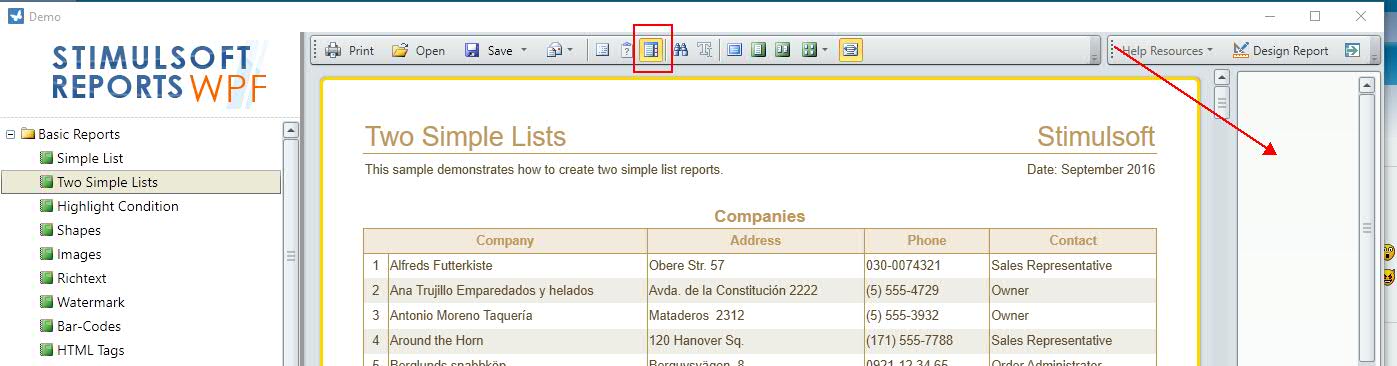Click the green icon beside Watermark
Image resolution: width=1397 pixels, height=366 pixels.
tap(46, 302)
